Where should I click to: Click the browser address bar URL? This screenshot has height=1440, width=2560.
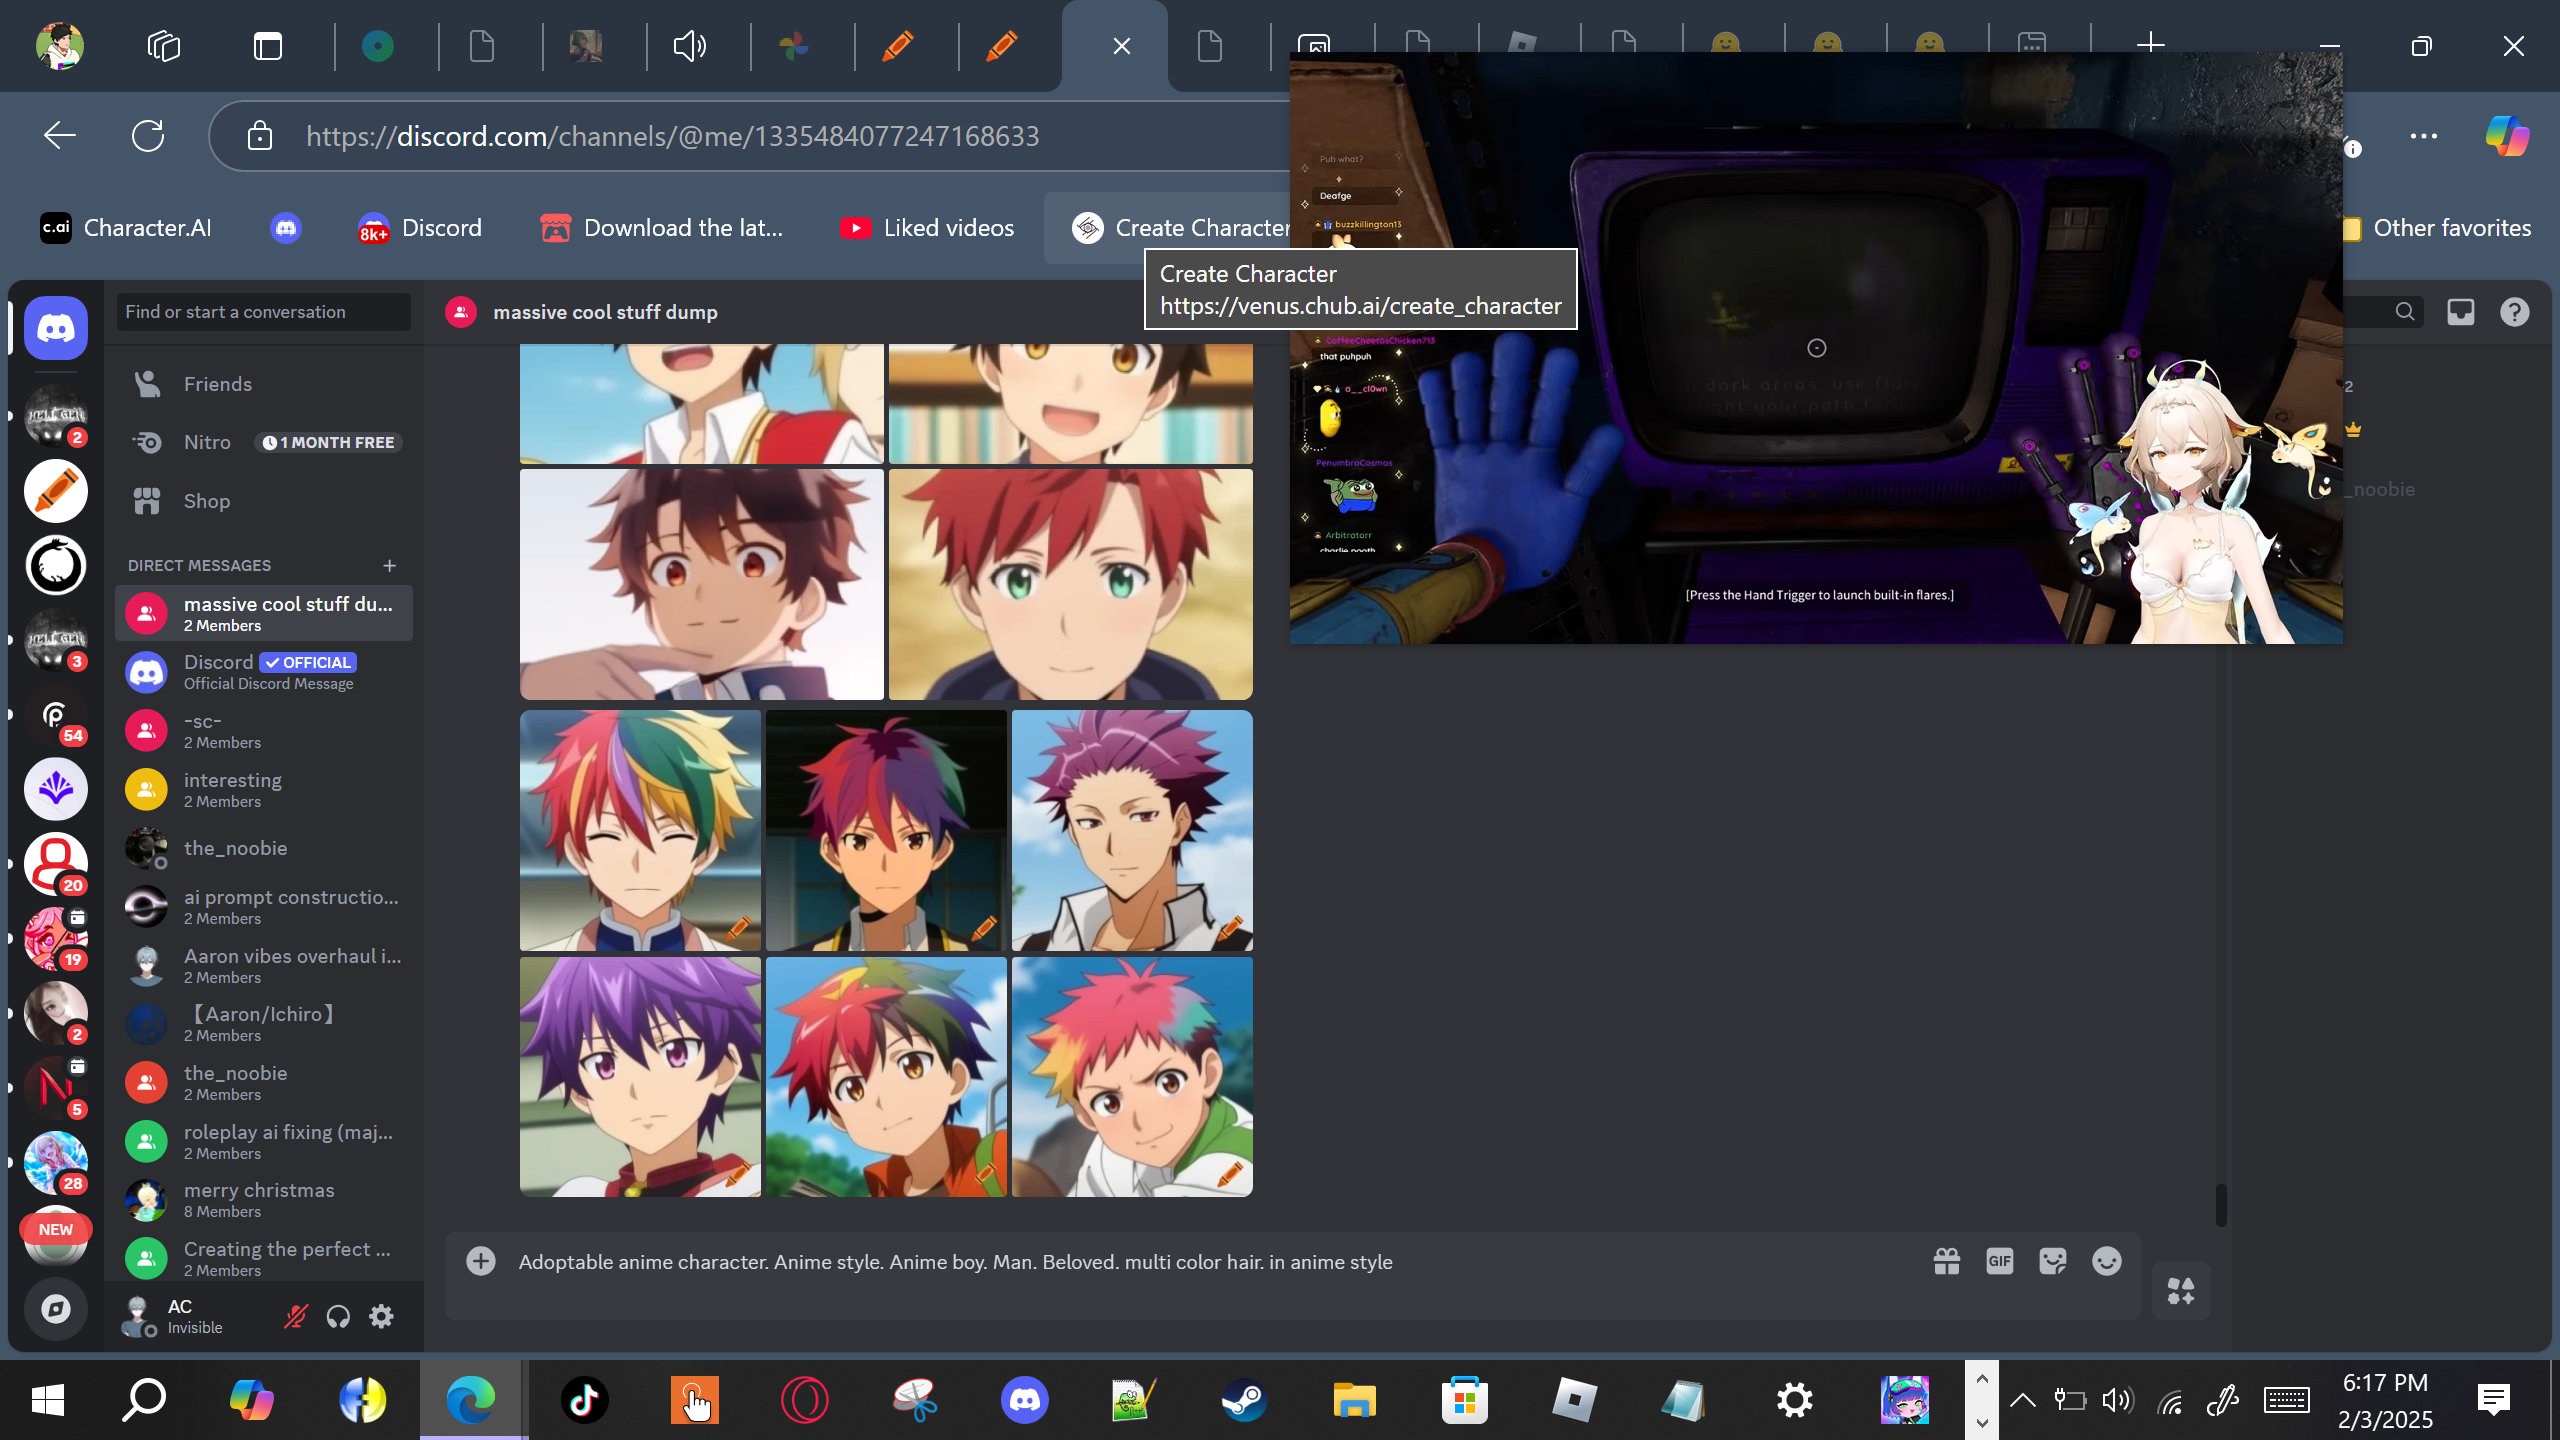673,136
